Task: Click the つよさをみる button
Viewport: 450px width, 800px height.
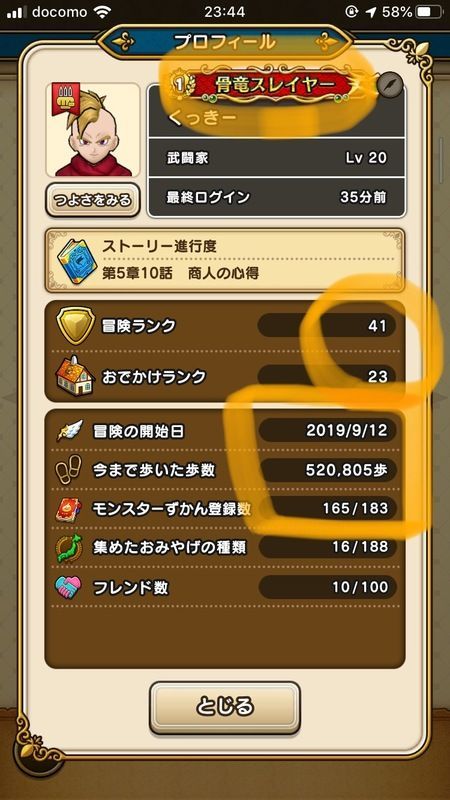Action: 92,200
